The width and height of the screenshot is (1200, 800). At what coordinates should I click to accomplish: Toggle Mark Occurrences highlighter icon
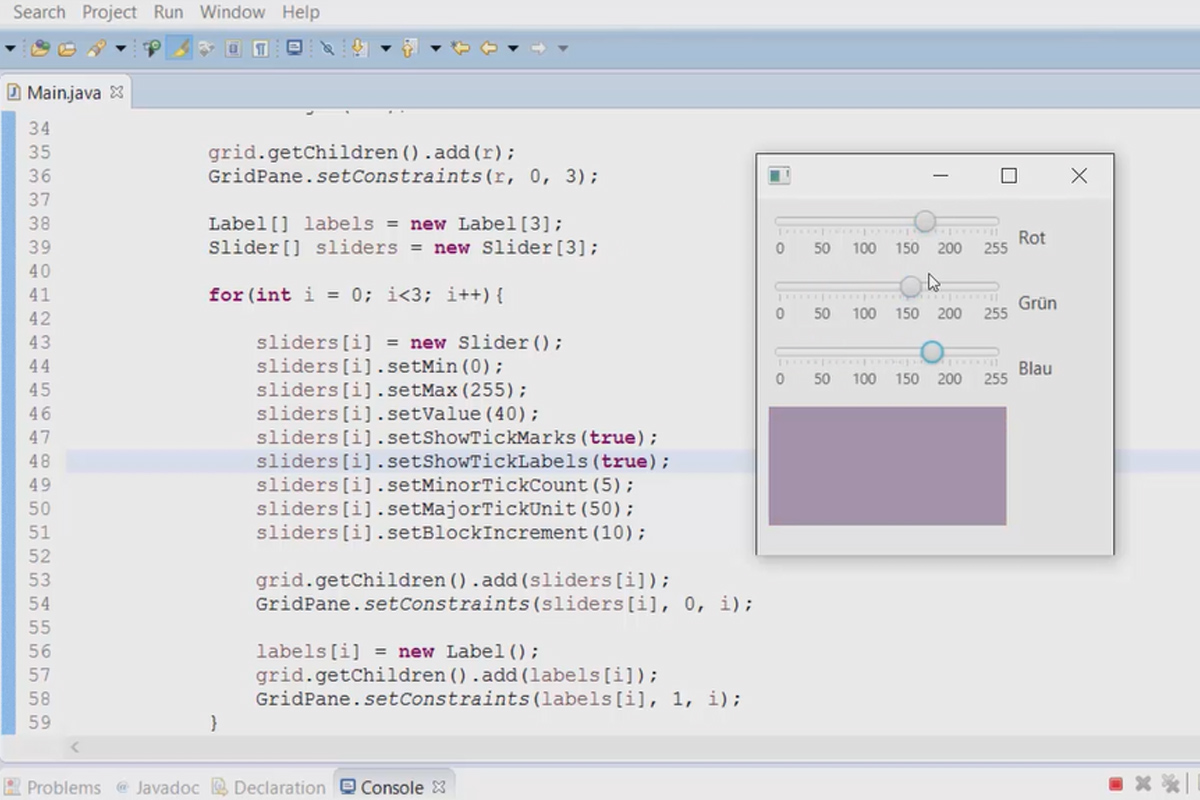coord(180,48)
